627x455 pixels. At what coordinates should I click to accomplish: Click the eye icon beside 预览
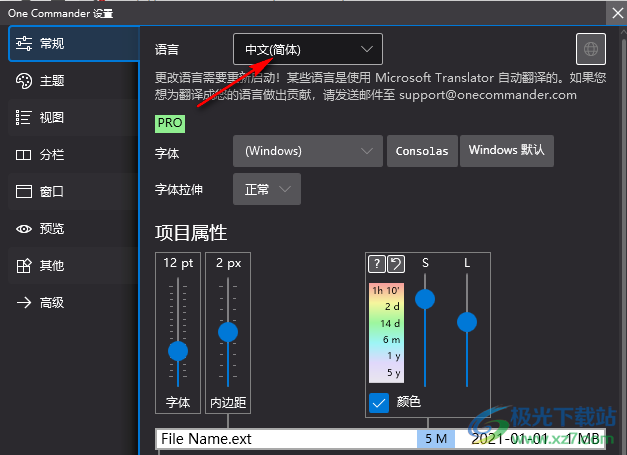pyautogui.click(x=24, y=229)
